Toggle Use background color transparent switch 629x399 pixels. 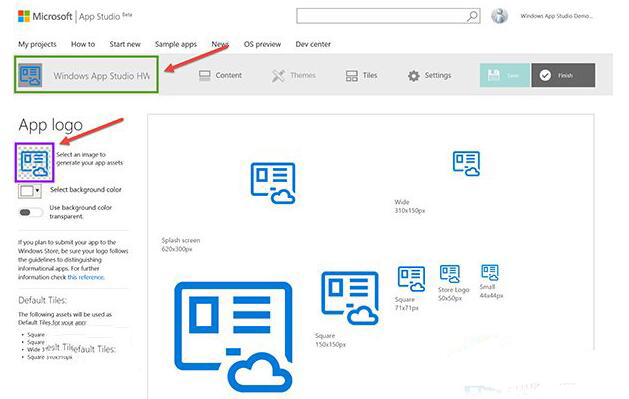pyautogui.click(x=30, y=212)
